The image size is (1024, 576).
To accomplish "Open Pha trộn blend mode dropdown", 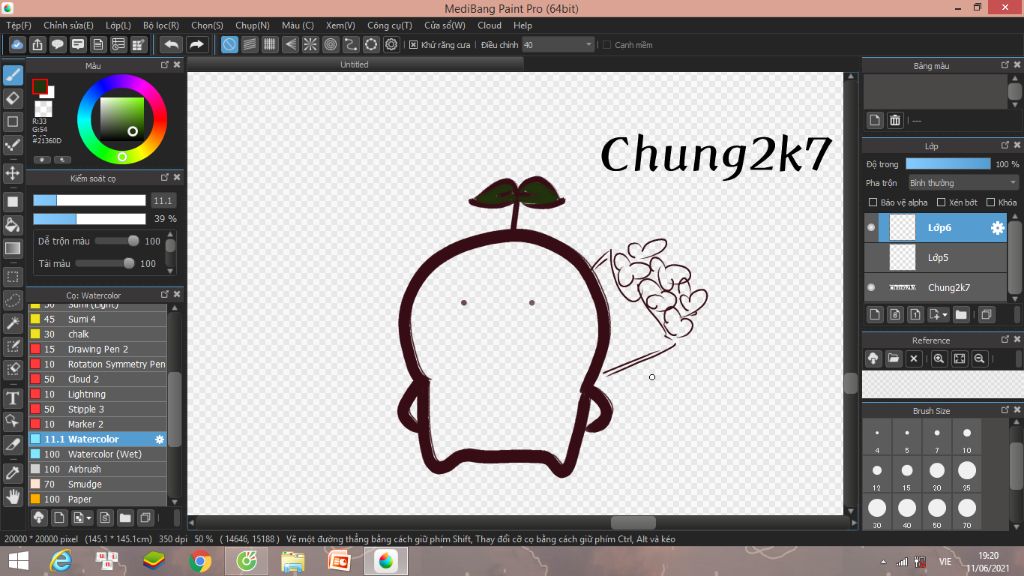I will point(963,183).
